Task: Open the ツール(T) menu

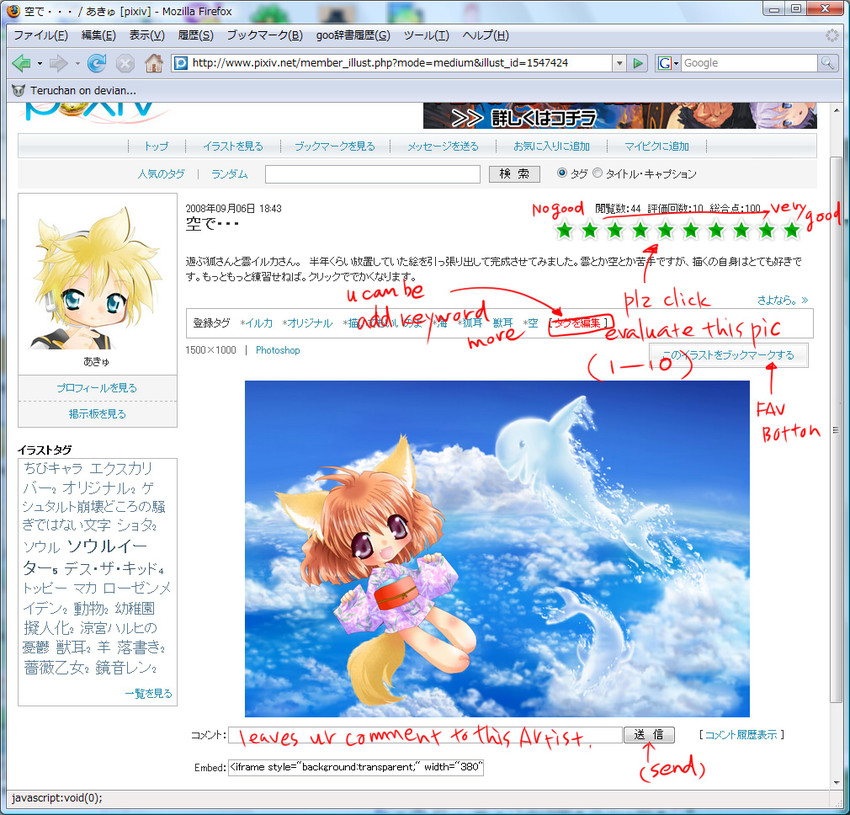Action: [426, 35]
